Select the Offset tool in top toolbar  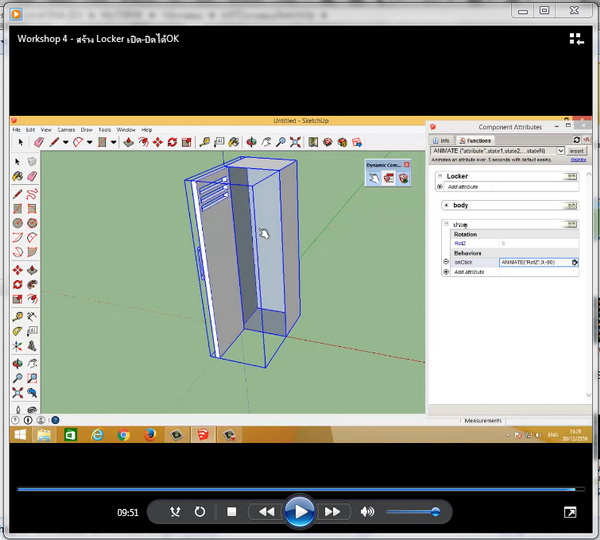tap(143, 142)
